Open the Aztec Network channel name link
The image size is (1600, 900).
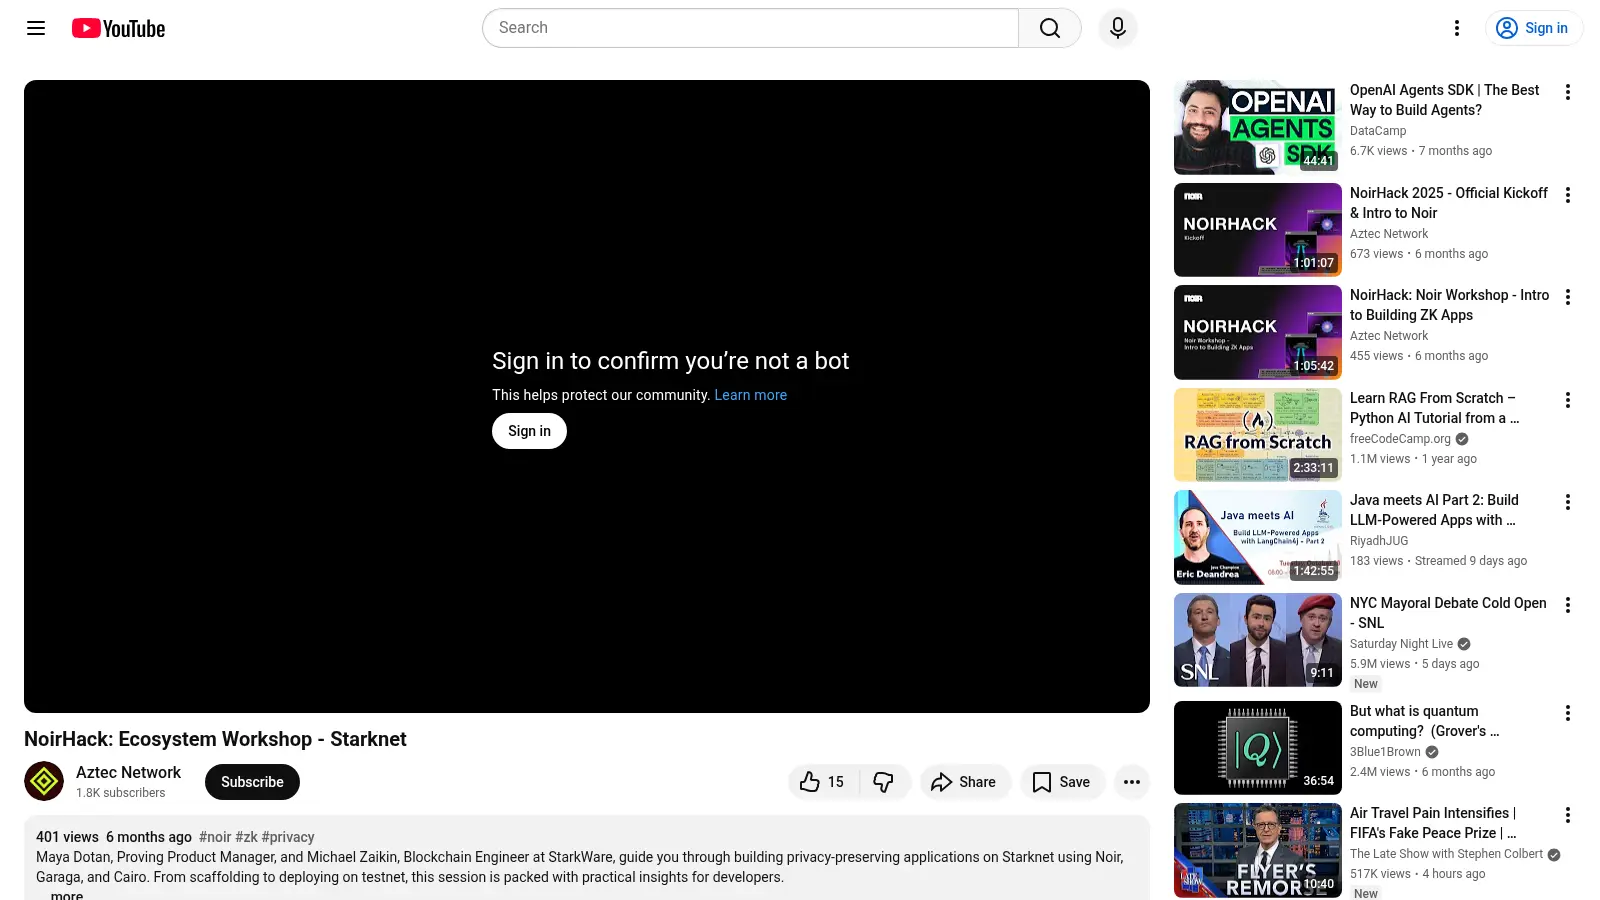click(x=128, y=772)
